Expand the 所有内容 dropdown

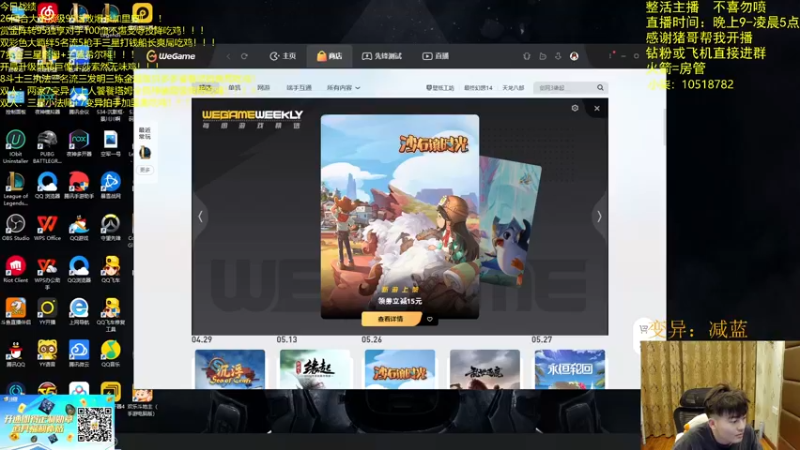coord(343,88)
